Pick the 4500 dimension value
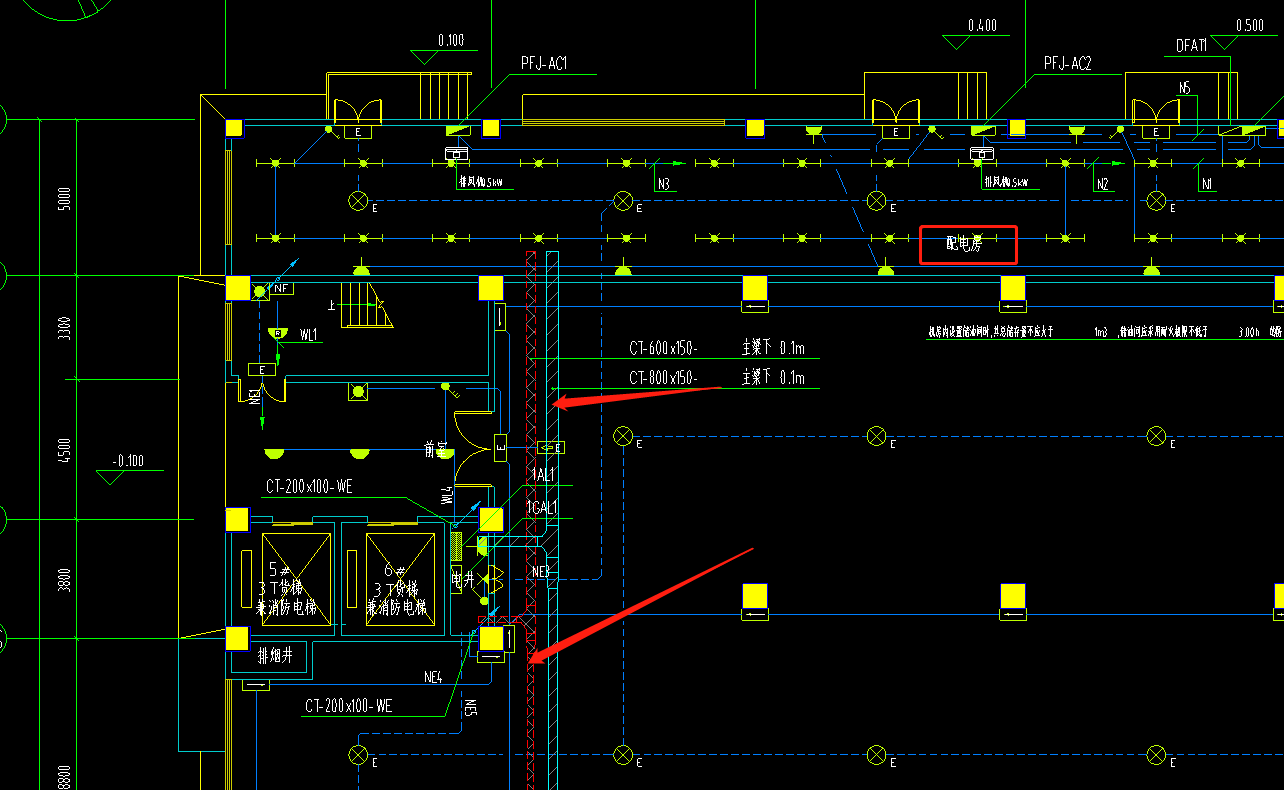 tap(63, 449)
